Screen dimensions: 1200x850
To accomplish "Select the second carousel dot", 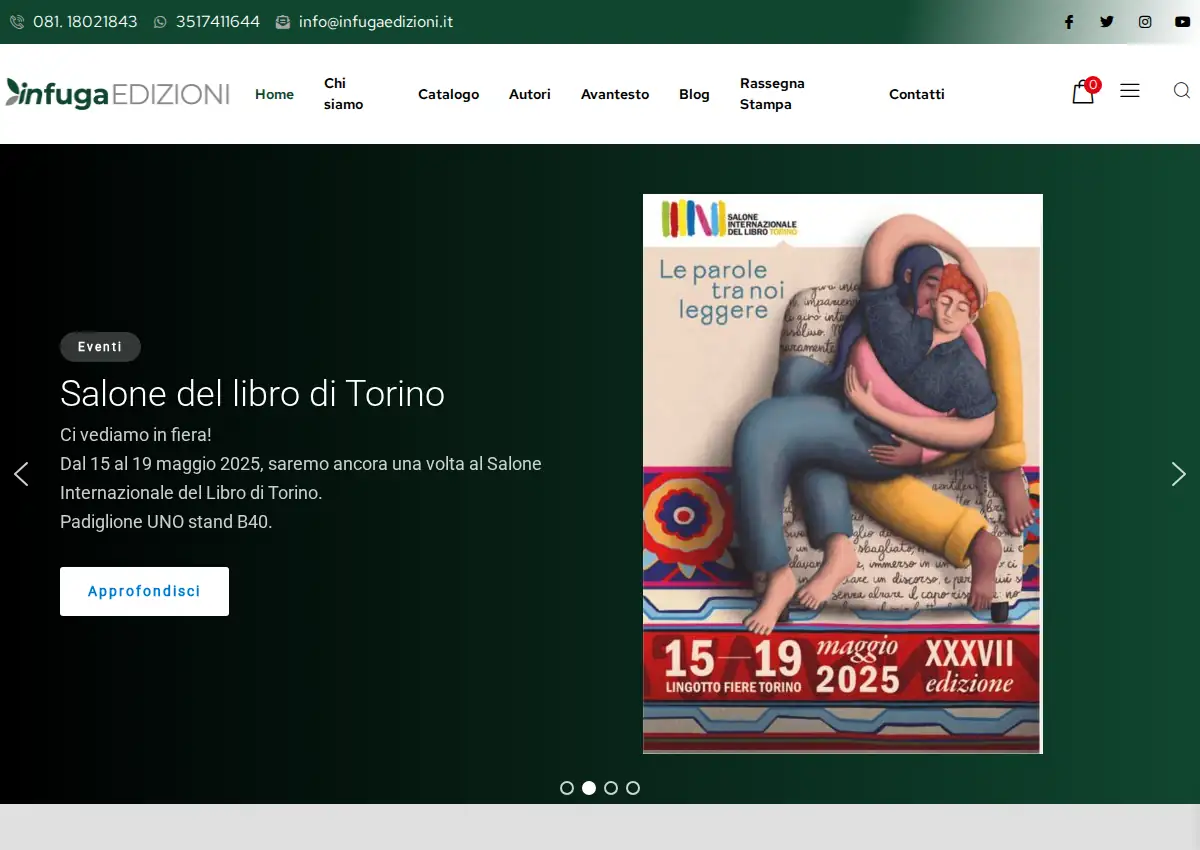I will [589, 788].
